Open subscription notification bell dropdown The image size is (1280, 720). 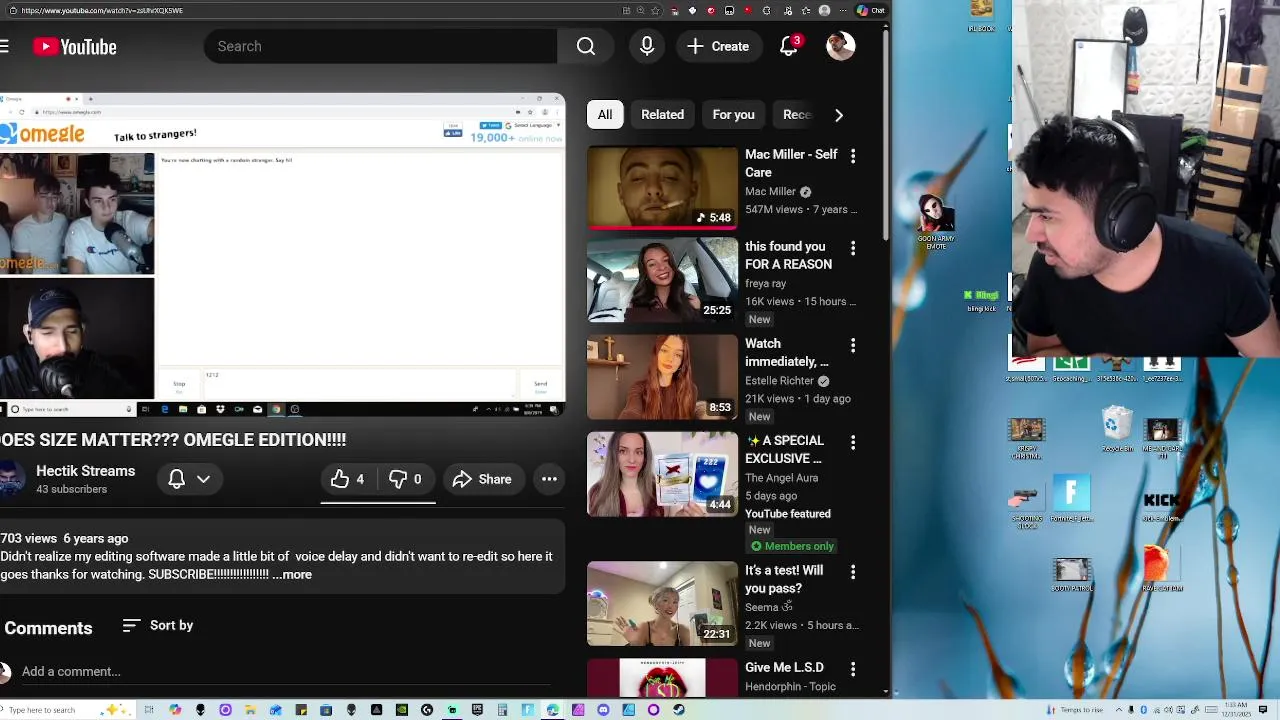coord(189,479)
